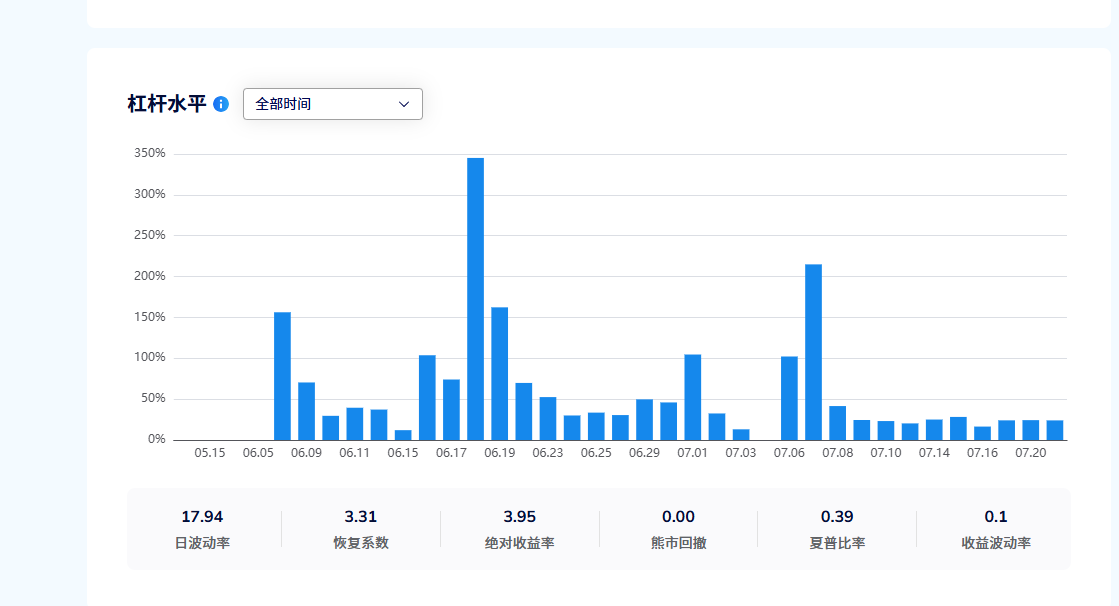Image resolution: width=1119 pixels, height=606 pixels.
Task: Click the tallest bar near 350%
Action: point(475,299)
